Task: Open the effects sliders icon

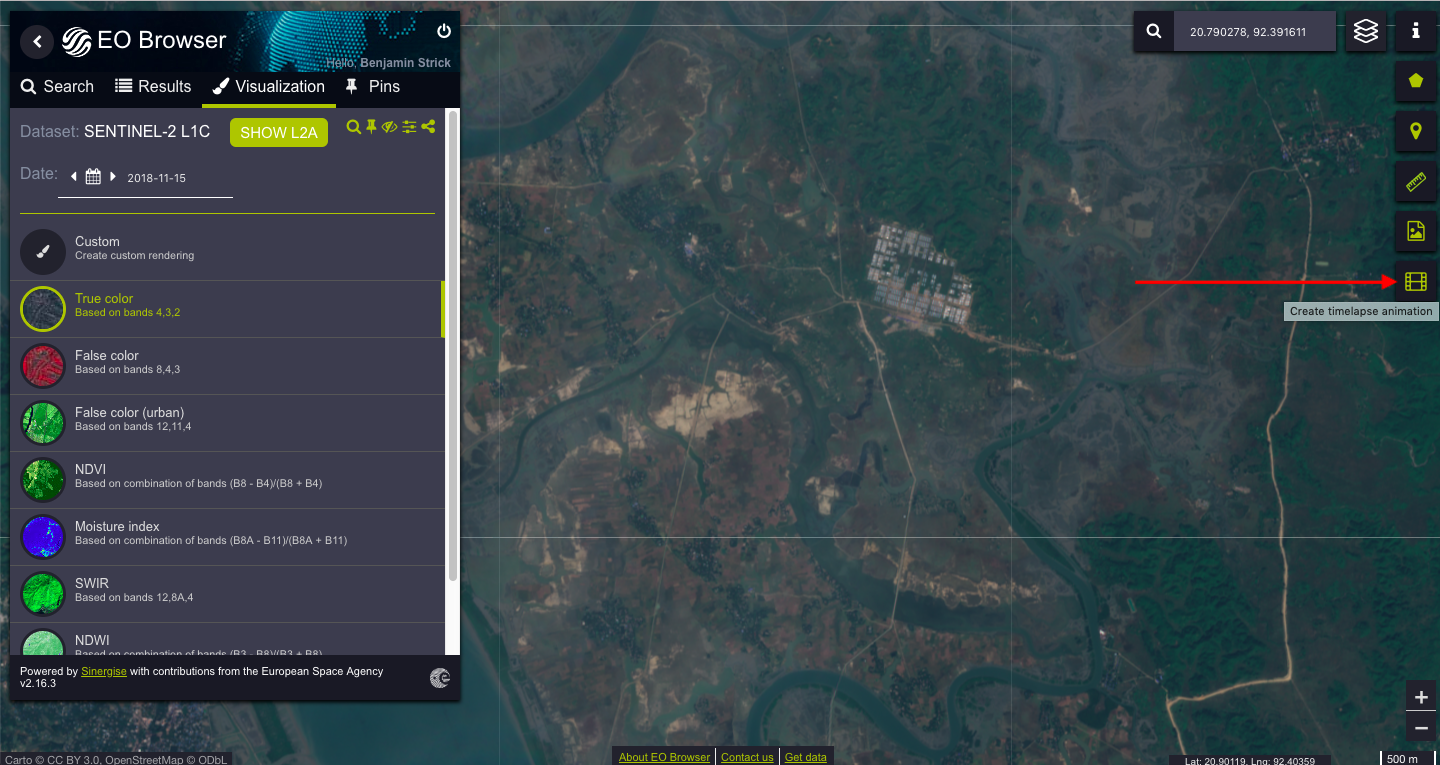Action: 409,127
